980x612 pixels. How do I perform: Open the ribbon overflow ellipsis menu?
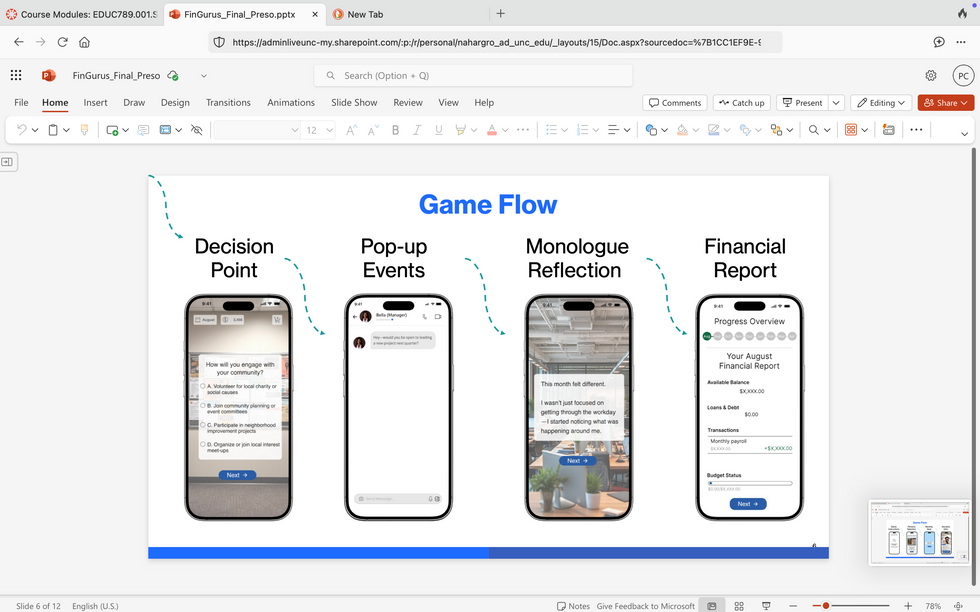pyautogui.click(x=916, y=130)
